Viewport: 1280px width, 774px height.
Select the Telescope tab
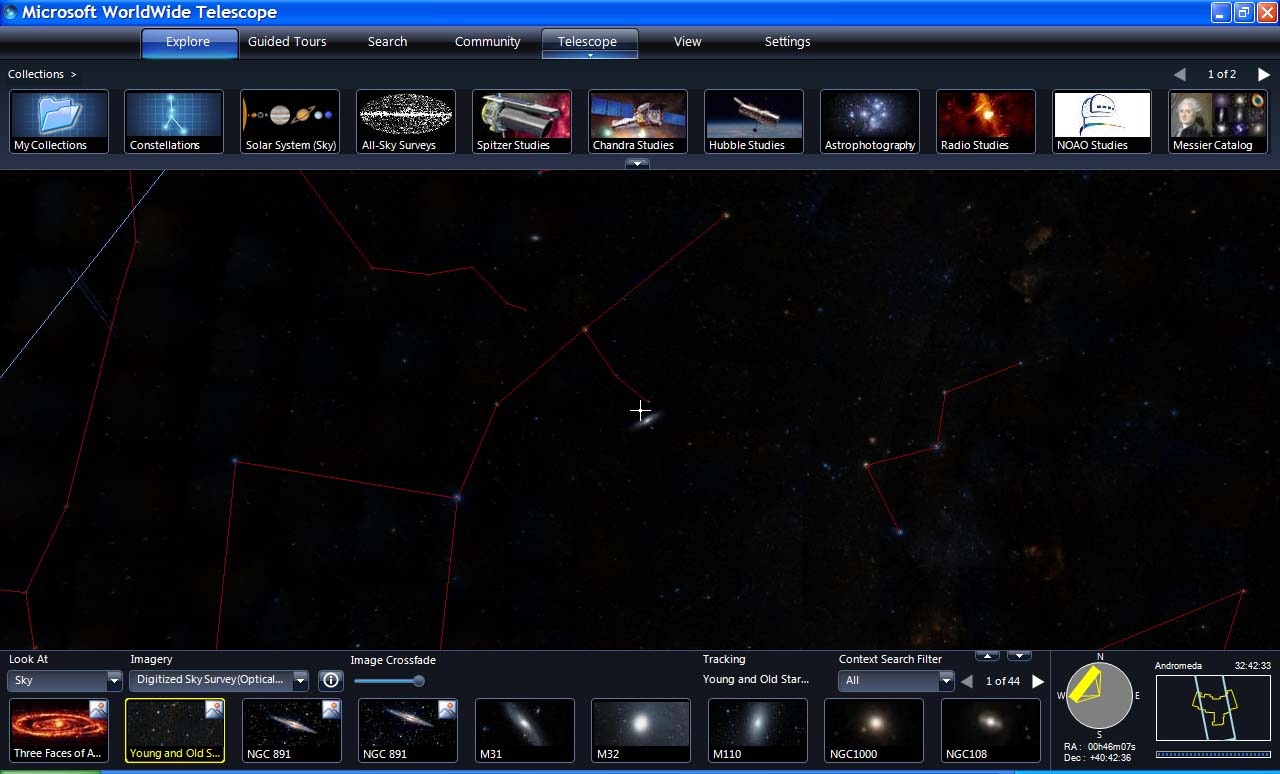(x=588, y=41)
